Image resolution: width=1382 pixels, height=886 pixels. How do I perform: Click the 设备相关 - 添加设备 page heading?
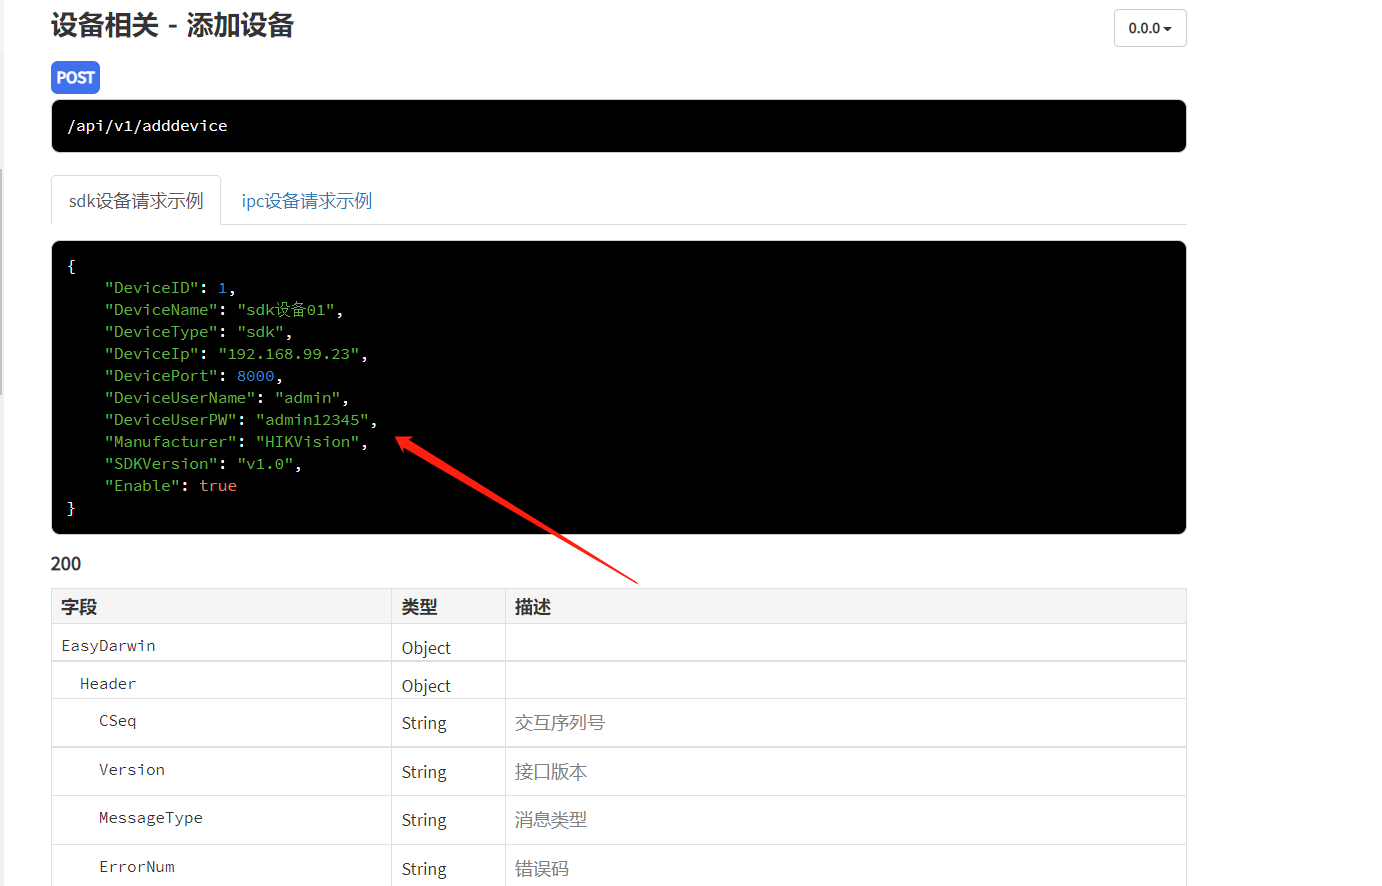(x=172, y=26)
